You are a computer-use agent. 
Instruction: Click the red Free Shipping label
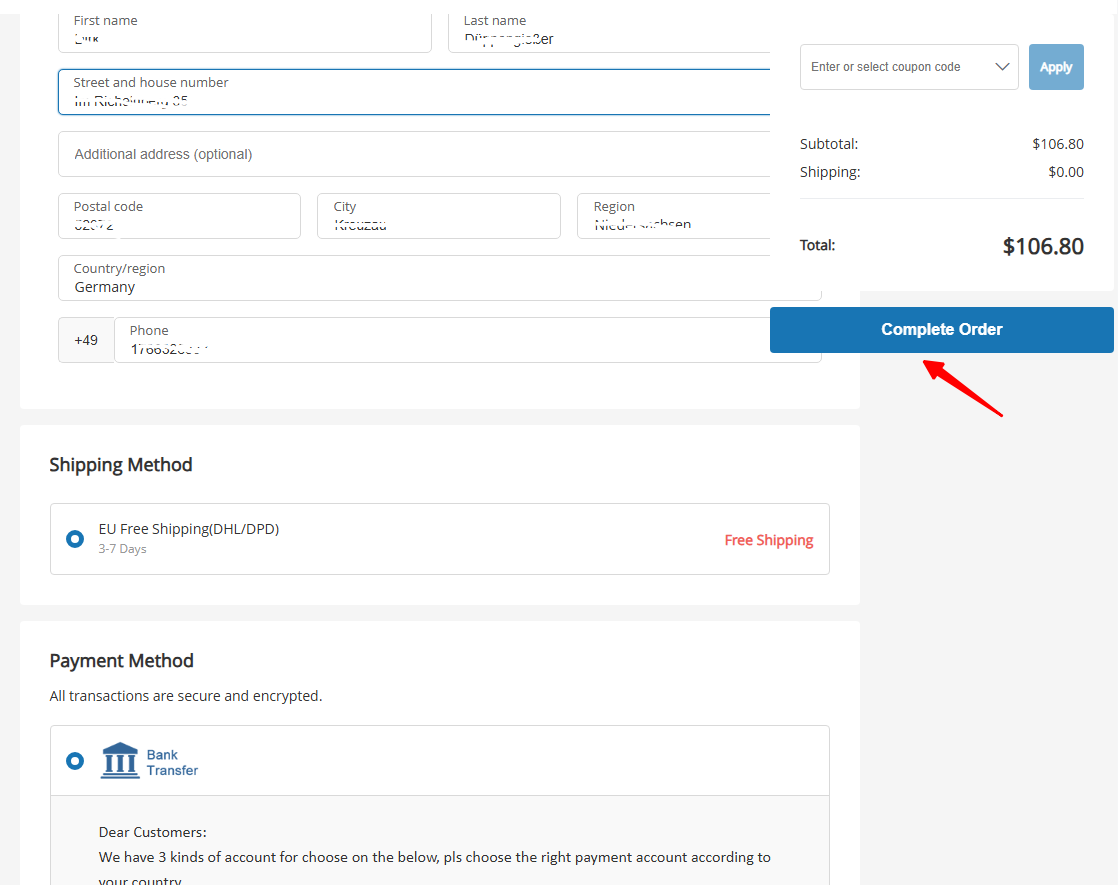point(768,540)
